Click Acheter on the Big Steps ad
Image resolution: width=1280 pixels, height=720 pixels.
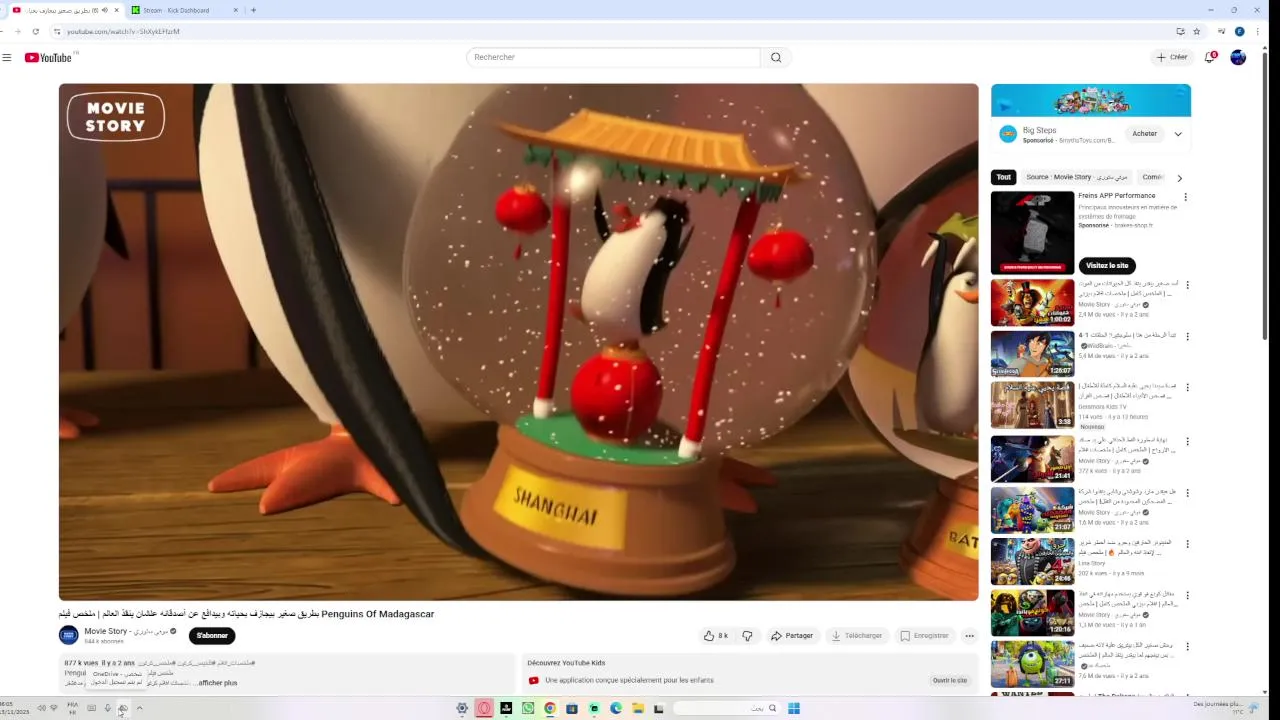1145,134
